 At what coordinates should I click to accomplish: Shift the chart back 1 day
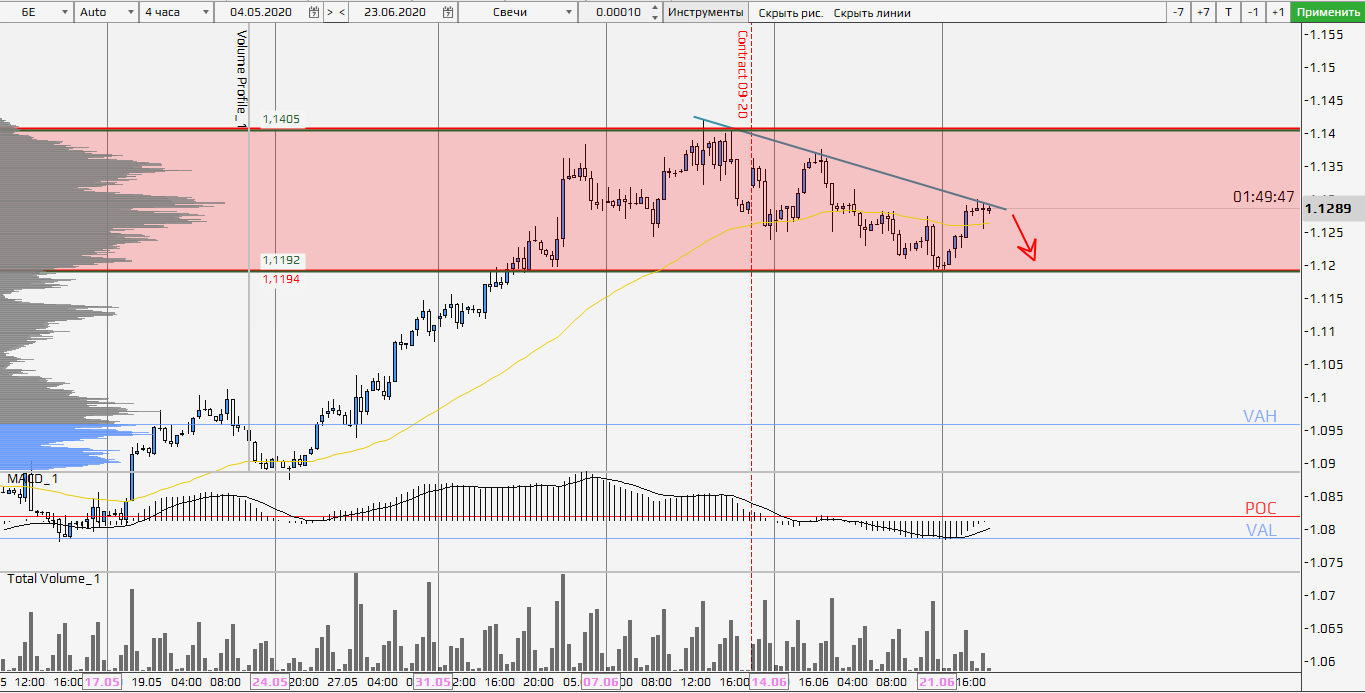(x=1252, y=13)
